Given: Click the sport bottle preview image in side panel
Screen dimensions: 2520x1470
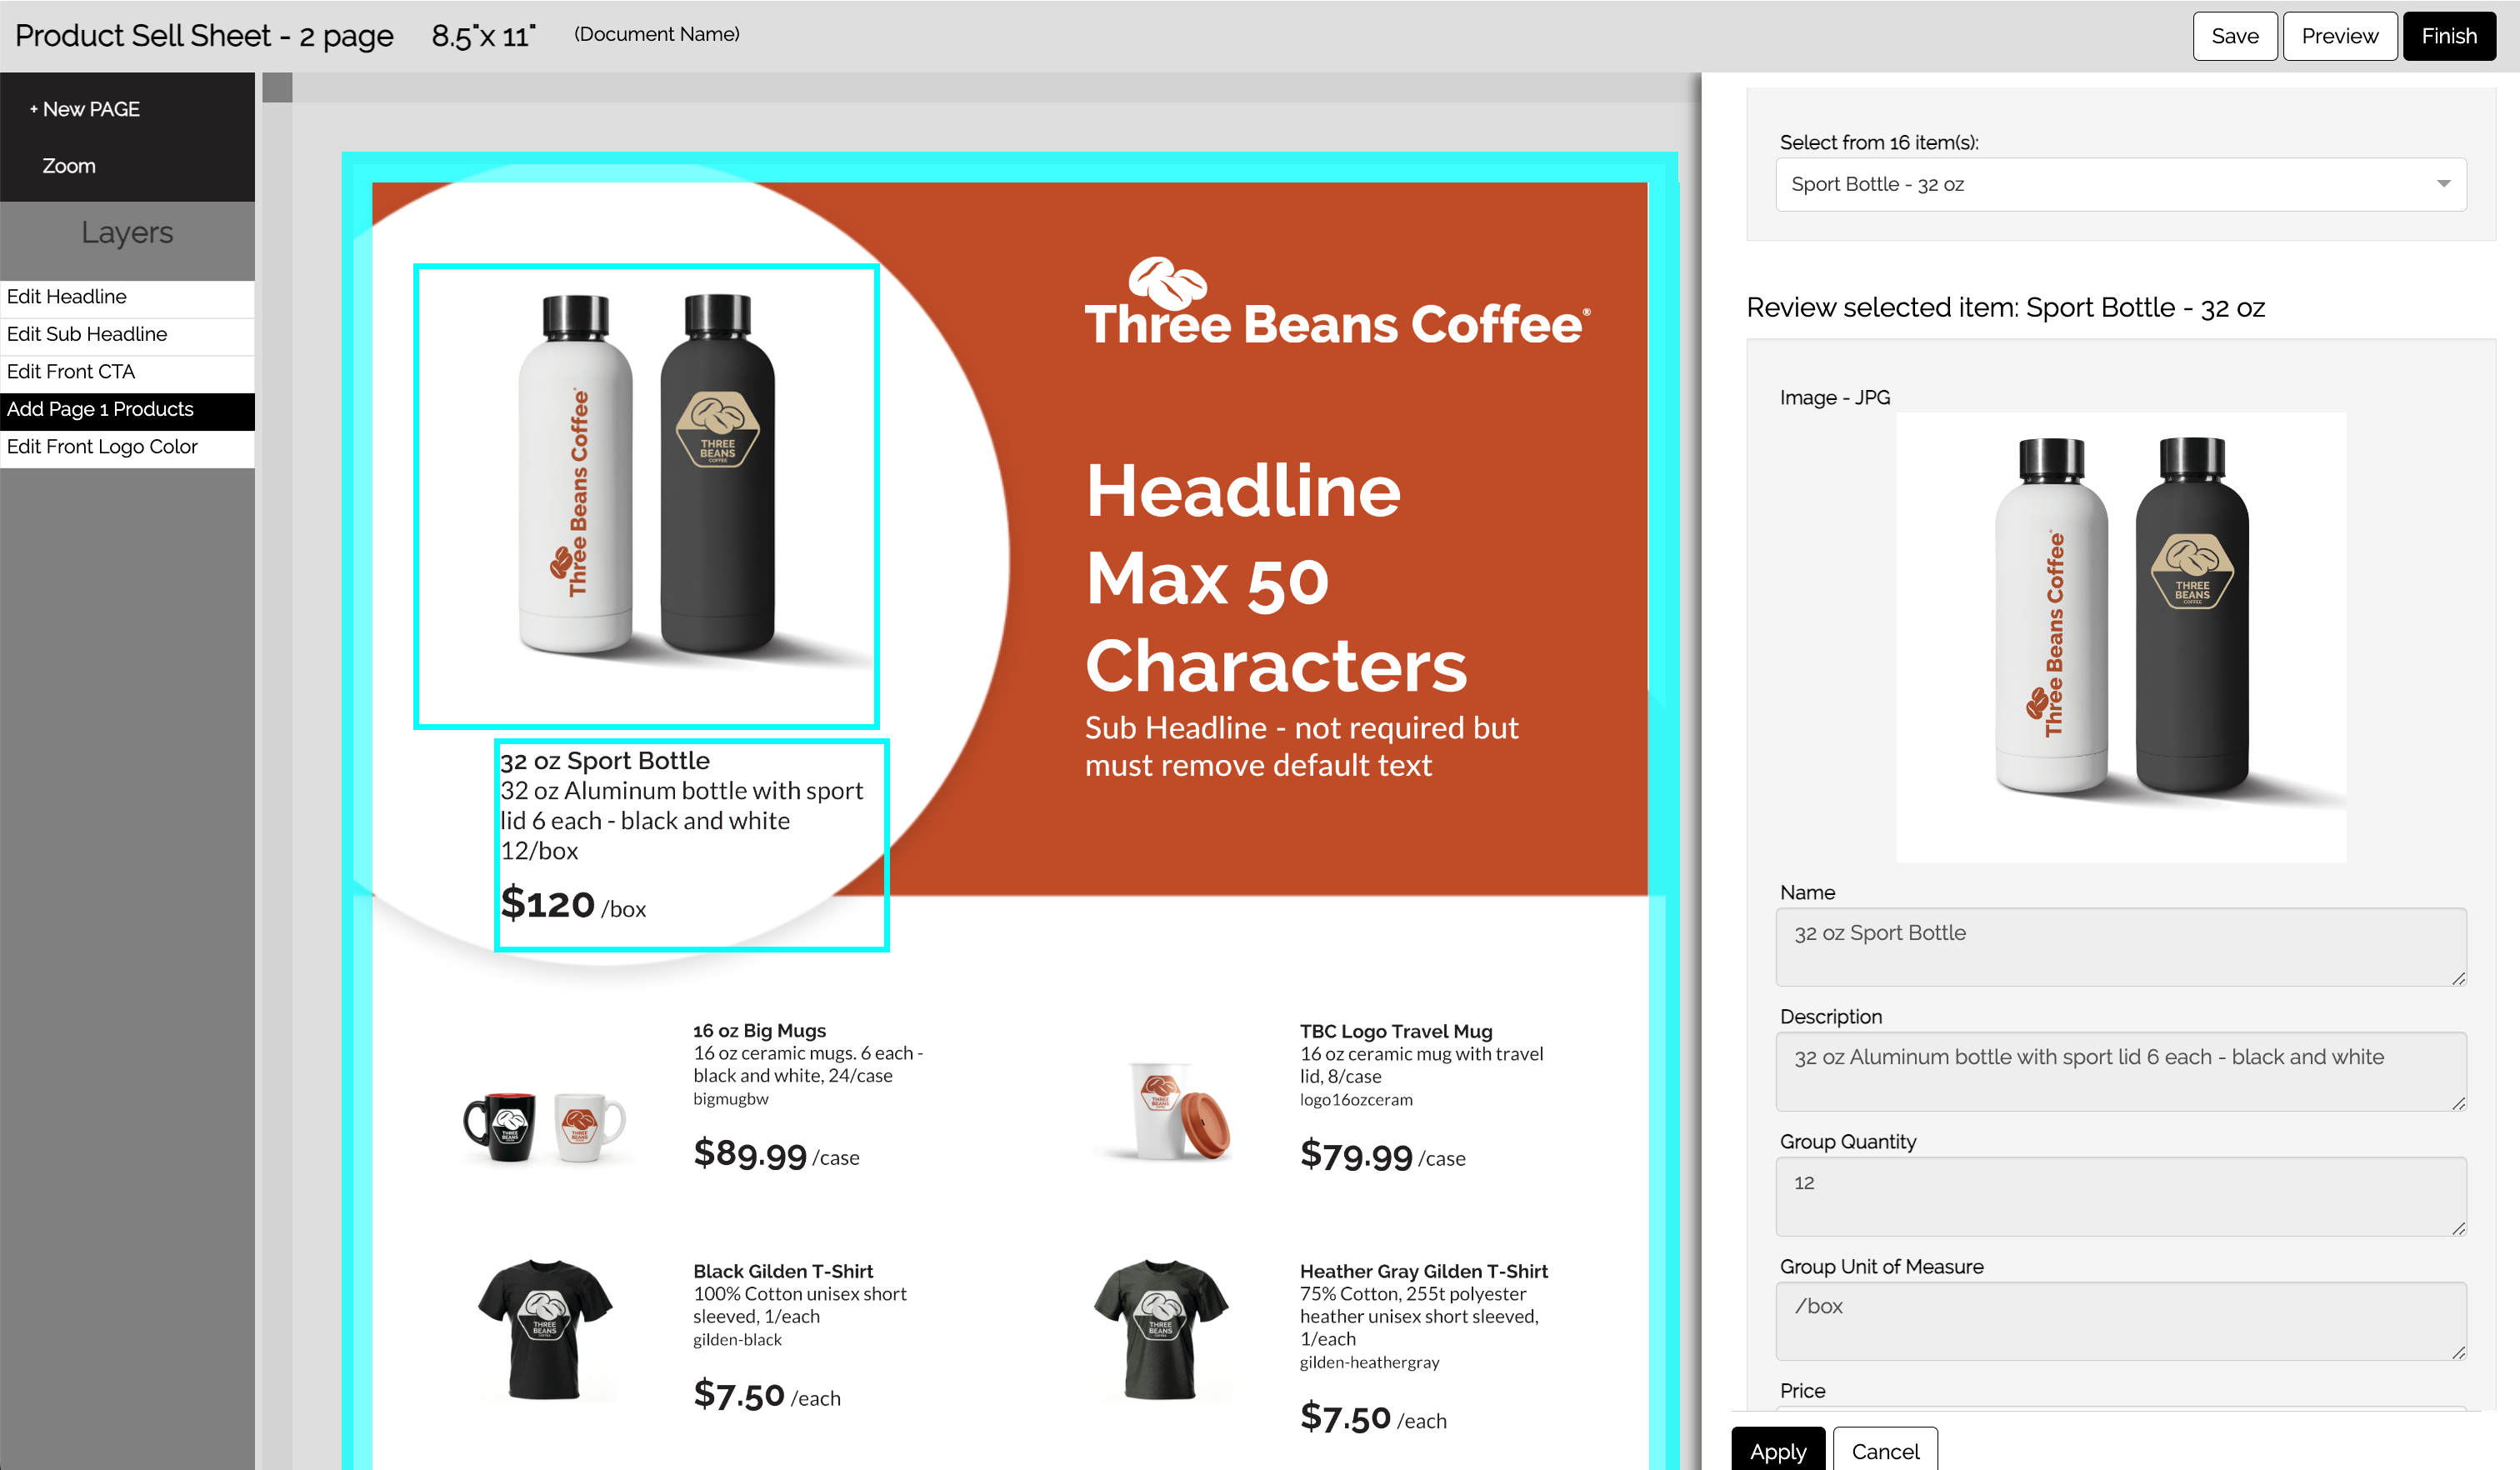Looking at the screenshot, I should 2120,637.
